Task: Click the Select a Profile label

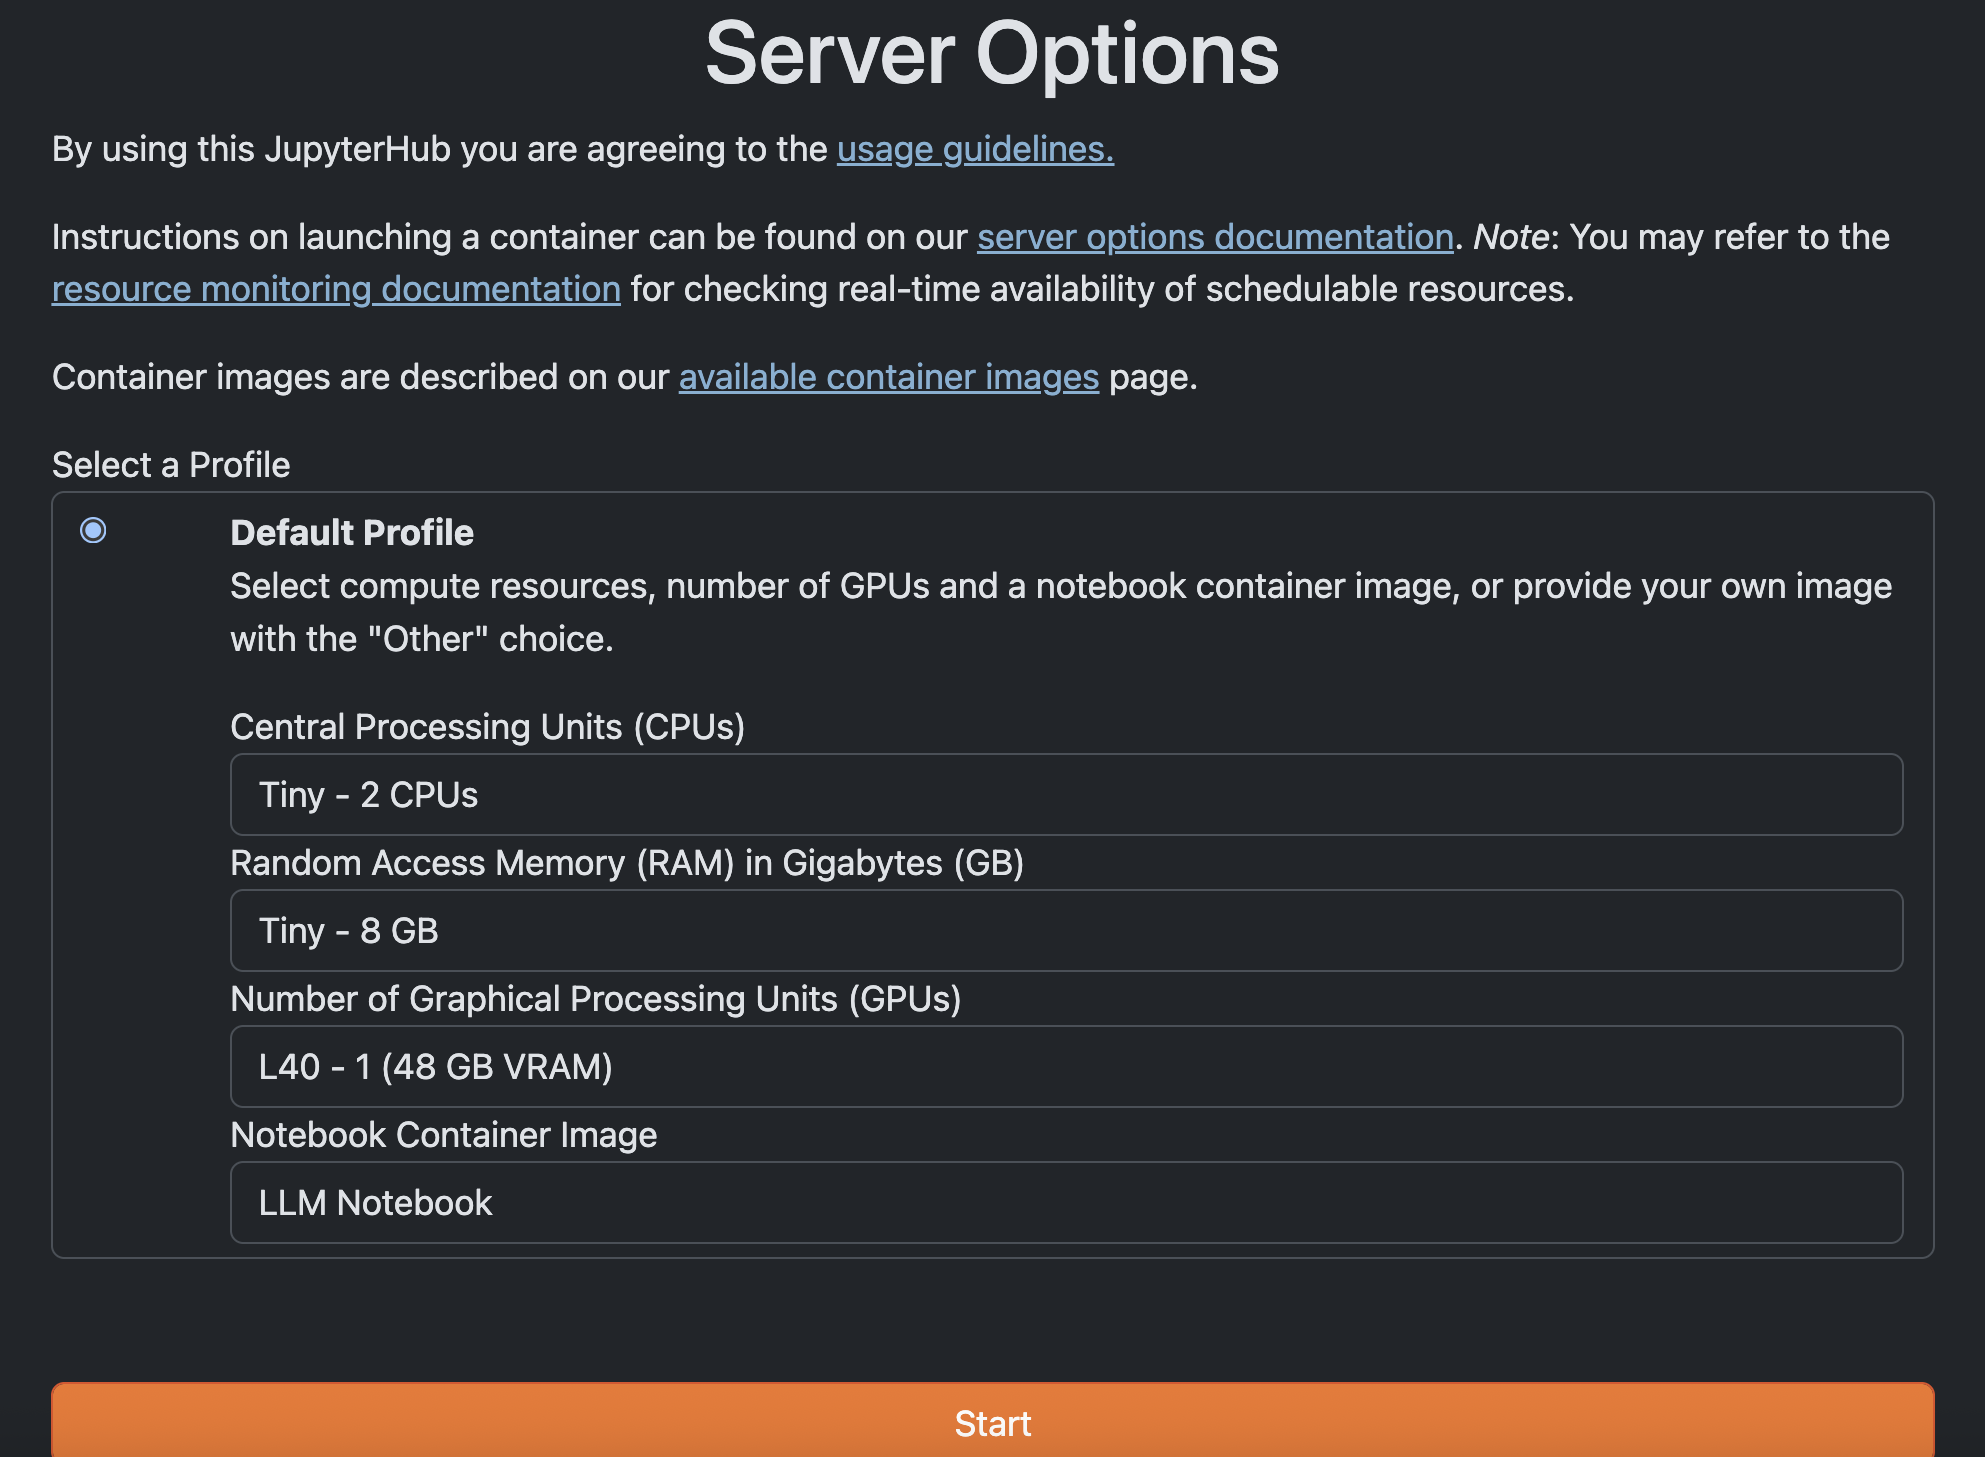Action: click(x=170, y=464)
